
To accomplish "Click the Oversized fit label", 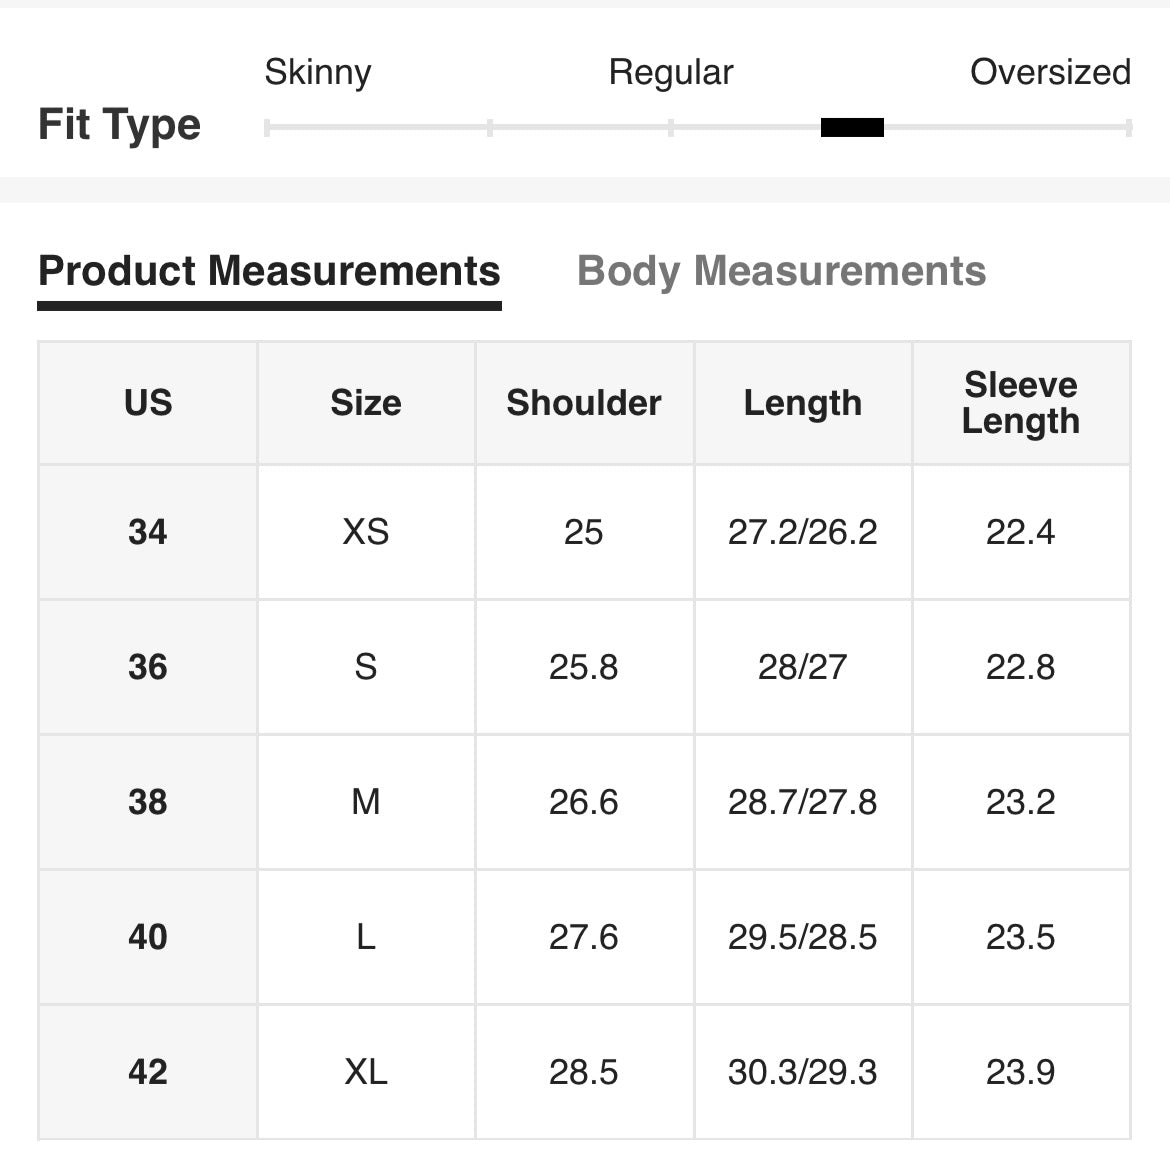I will coord(1050,72).
